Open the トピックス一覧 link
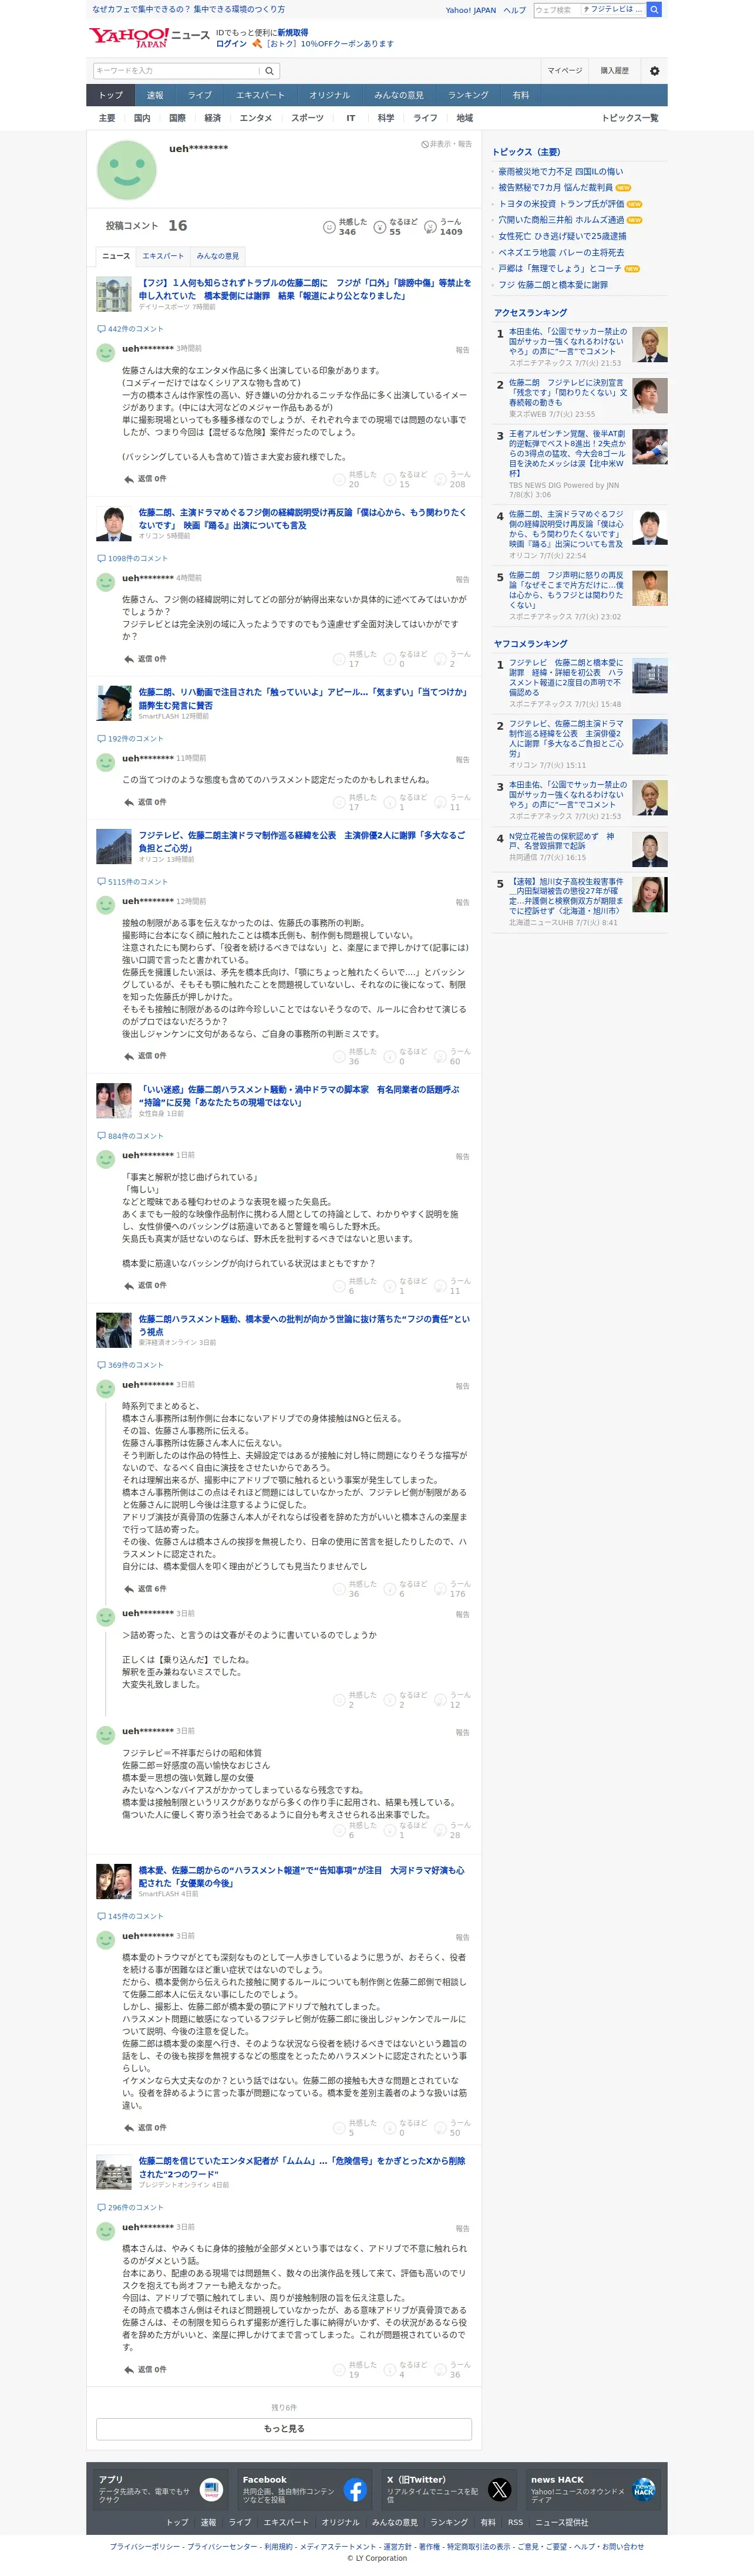 pos(630,118)
